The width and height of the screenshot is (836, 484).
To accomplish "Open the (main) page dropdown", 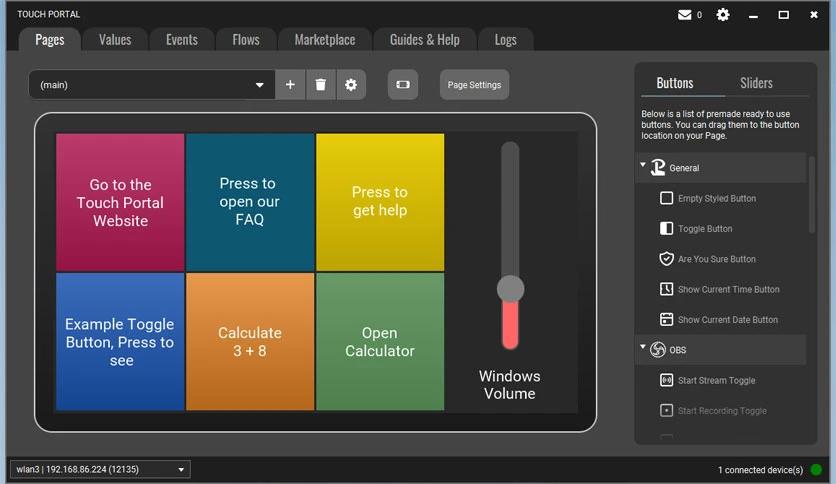I will click(152, 85).
